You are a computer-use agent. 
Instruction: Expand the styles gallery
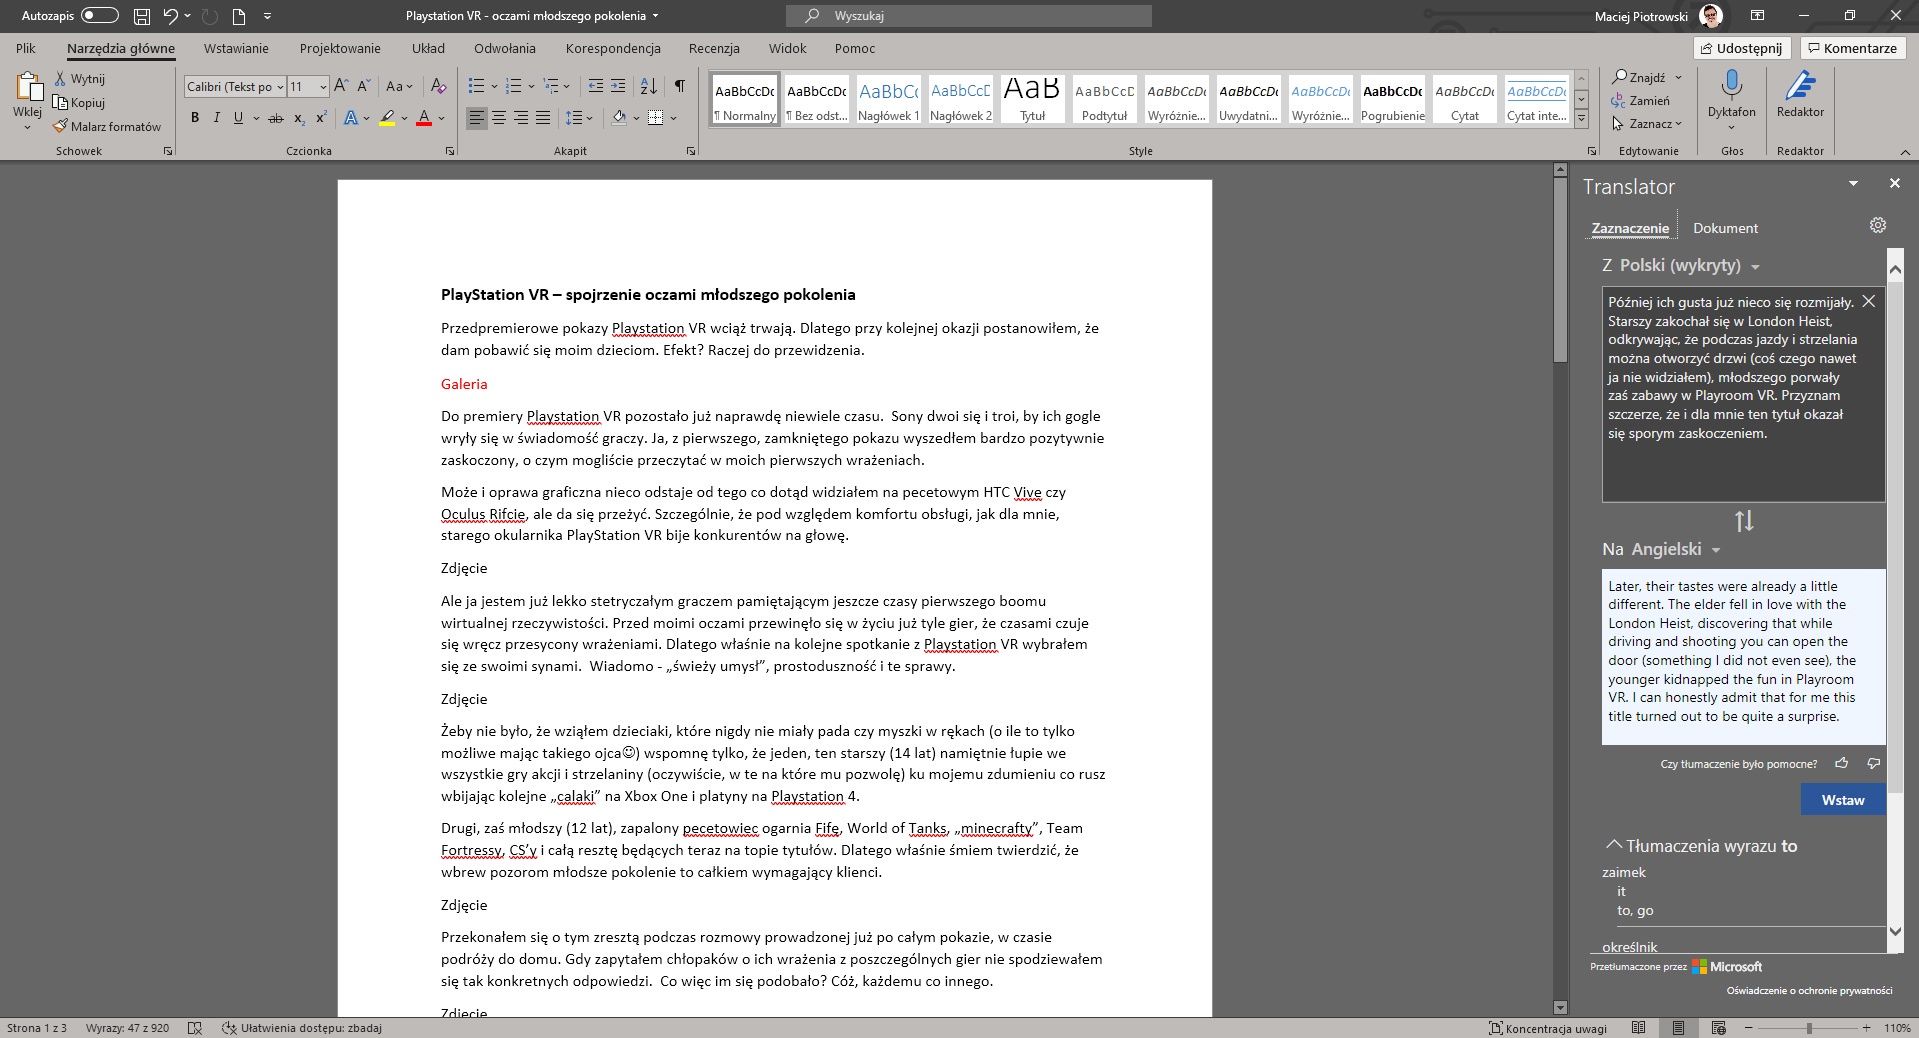[x=1582, y=120]
